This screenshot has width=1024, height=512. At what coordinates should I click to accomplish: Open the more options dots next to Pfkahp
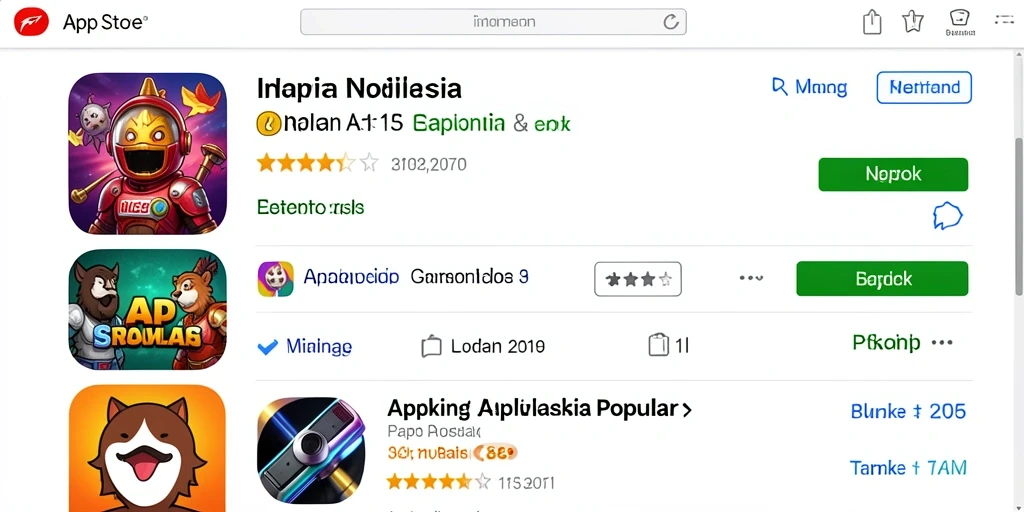pyautogui.click(x=942, y=342)
